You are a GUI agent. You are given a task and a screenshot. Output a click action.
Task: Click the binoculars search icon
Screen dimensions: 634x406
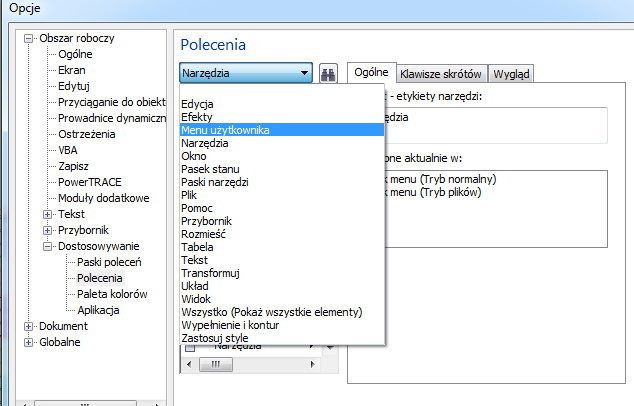click(x=329, y=74)
